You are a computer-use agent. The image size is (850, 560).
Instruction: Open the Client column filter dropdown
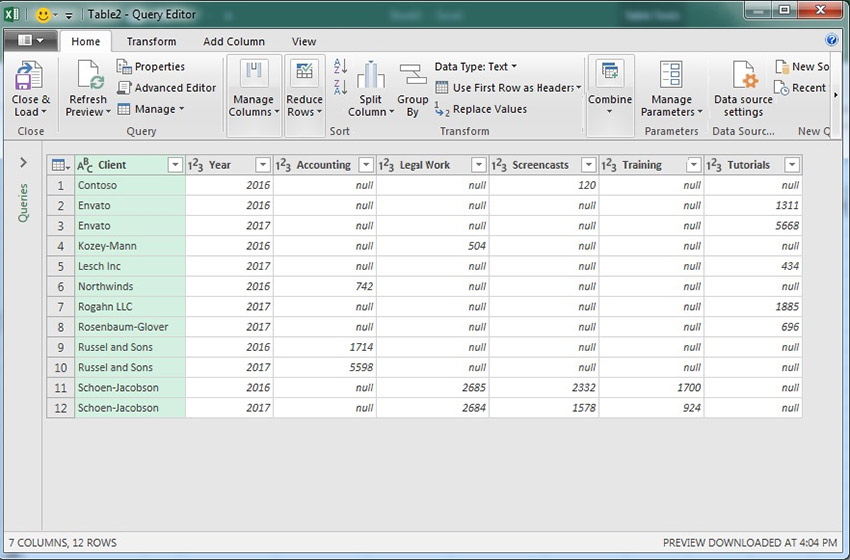(x=175, y=165)
